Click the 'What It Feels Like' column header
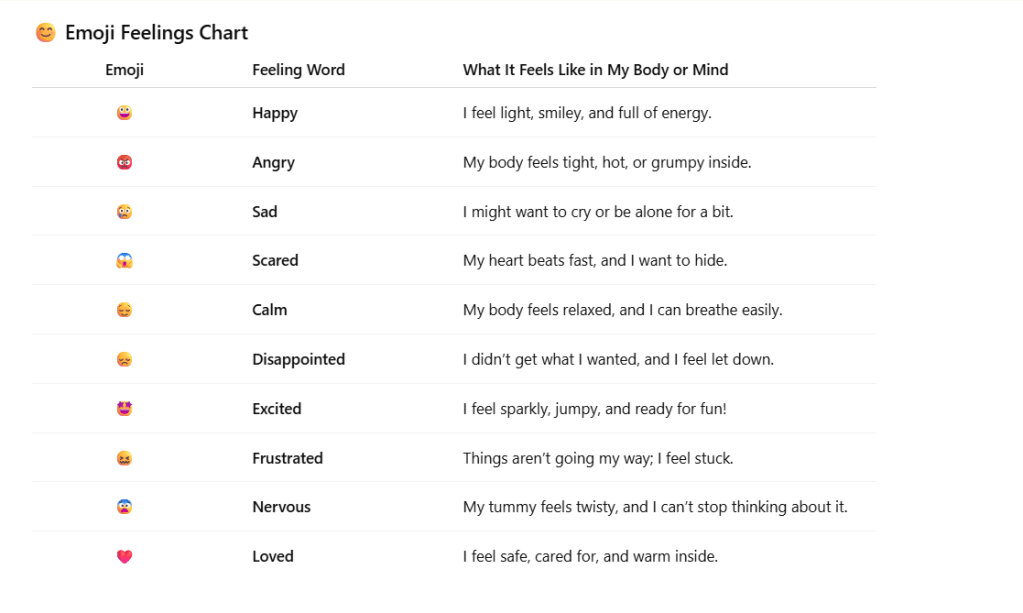 point(595,70)
